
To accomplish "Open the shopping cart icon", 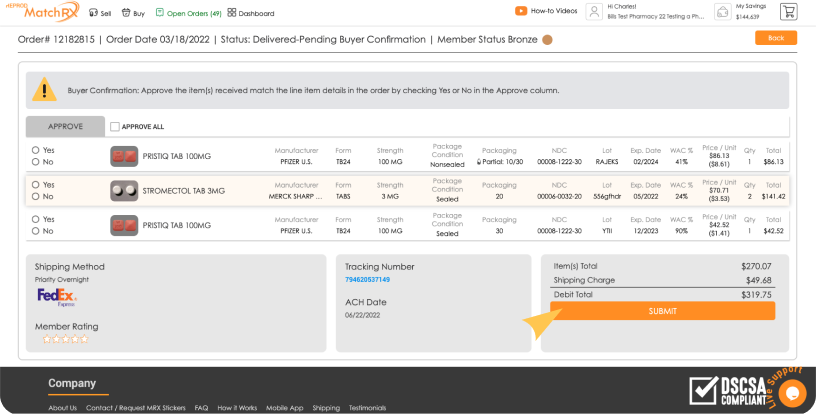I will (788, 12).
